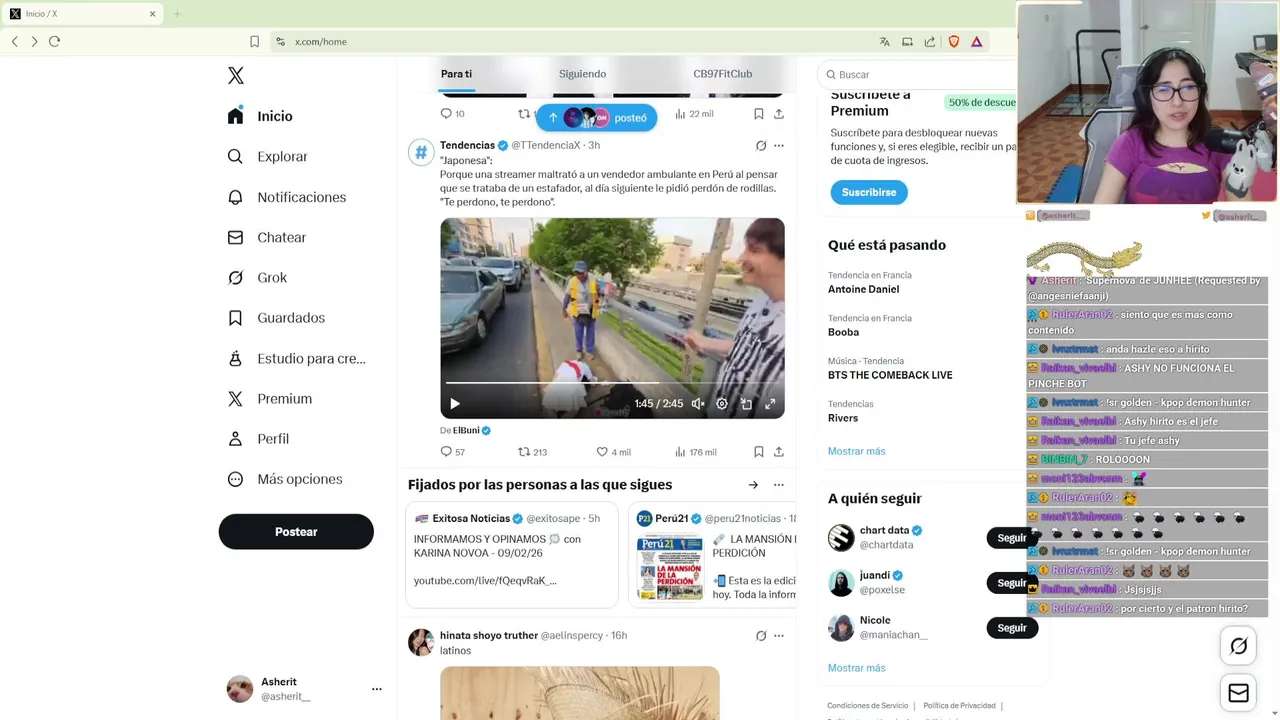Switch to Siguiendo tab

click(582, 74)
